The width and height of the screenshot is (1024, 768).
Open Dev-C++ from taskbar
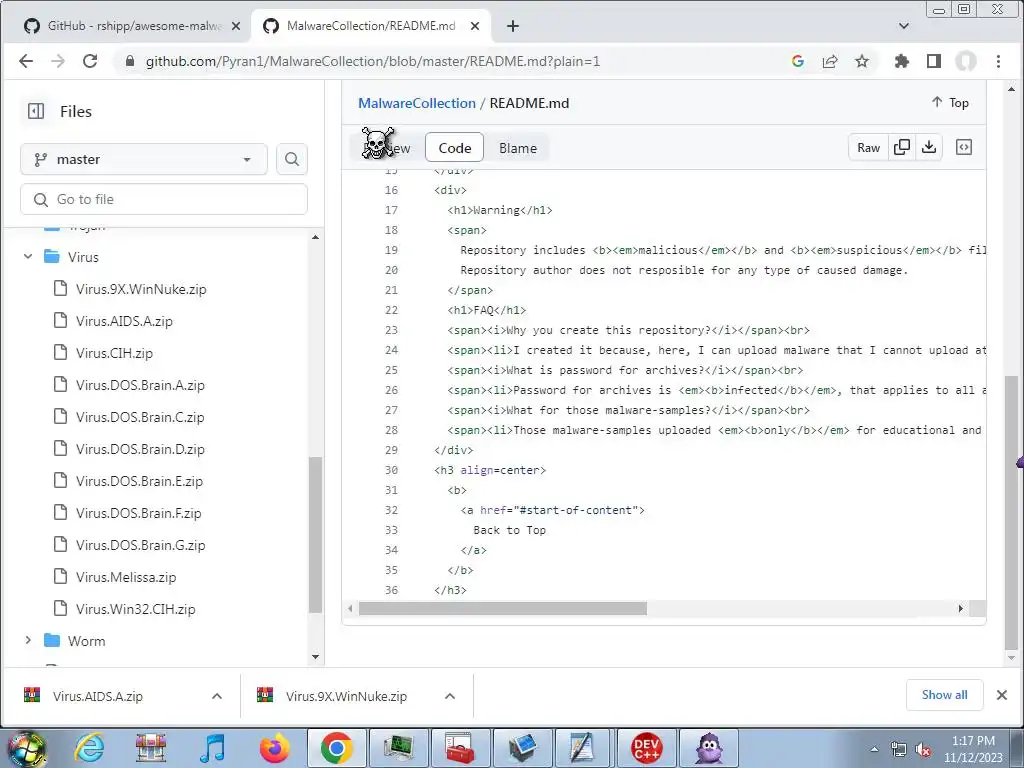point(646,748)
